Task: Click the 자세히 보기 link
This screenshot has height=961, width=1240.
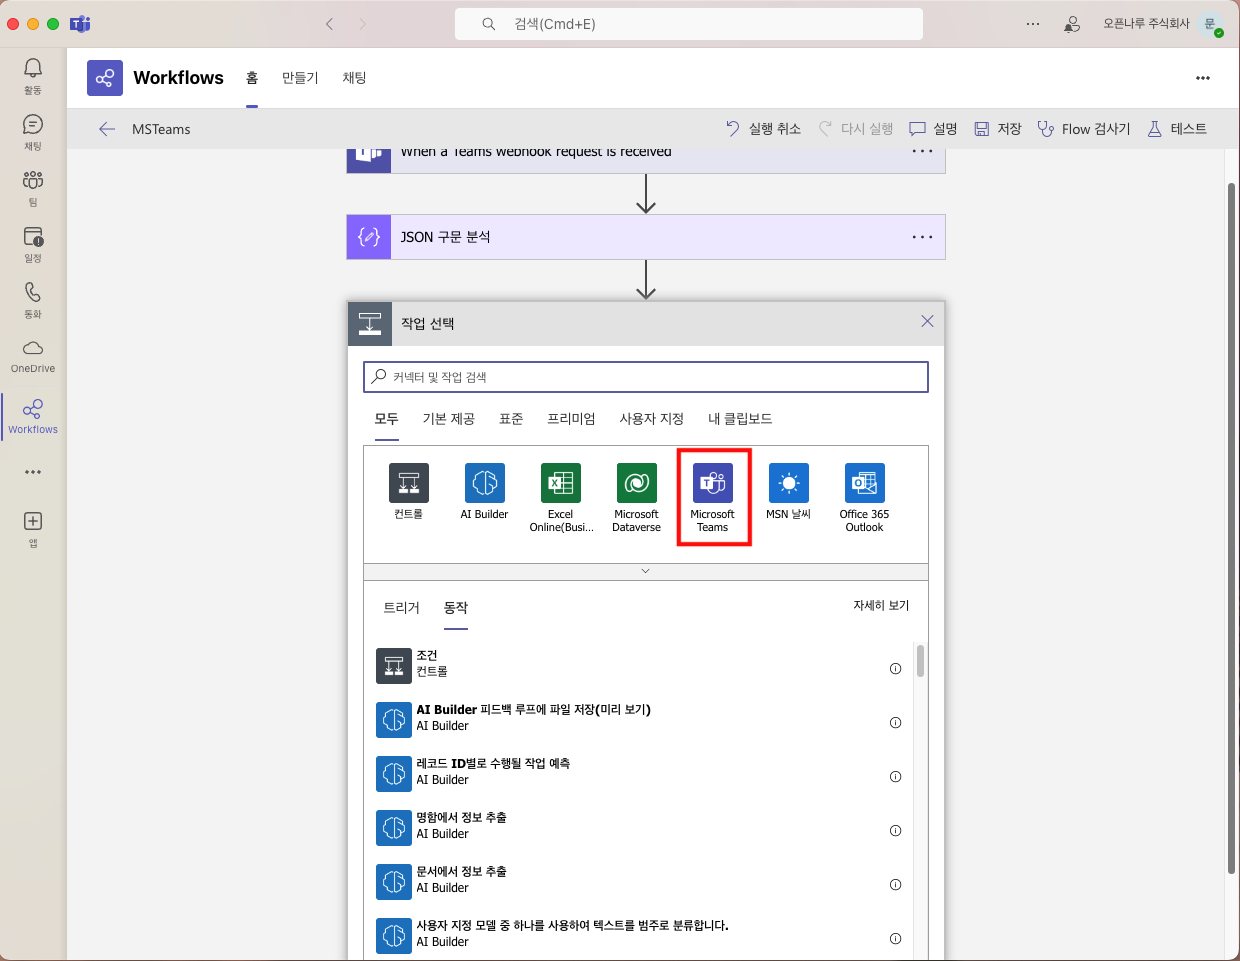Action: coord(880,606)
